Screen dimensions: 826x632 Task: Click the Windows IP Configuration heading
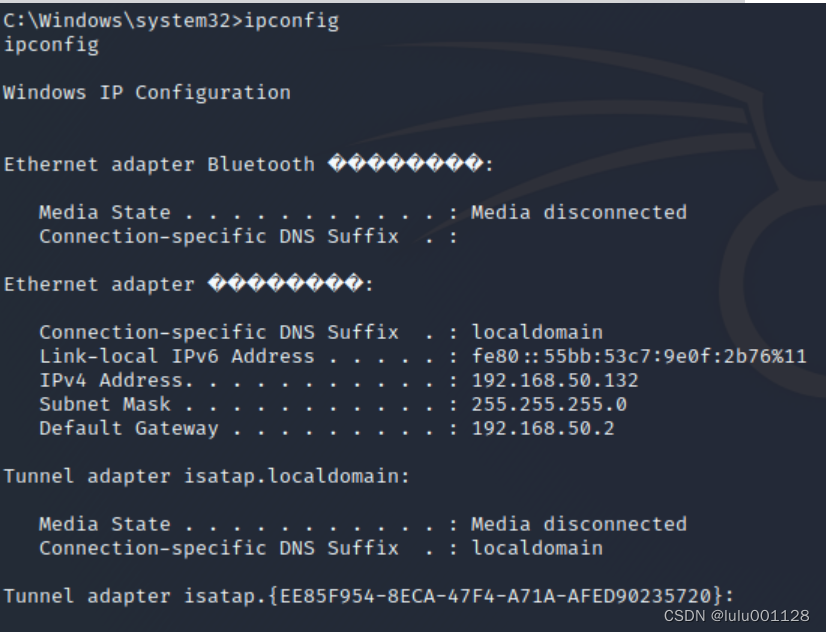click(x=147, y=93)
